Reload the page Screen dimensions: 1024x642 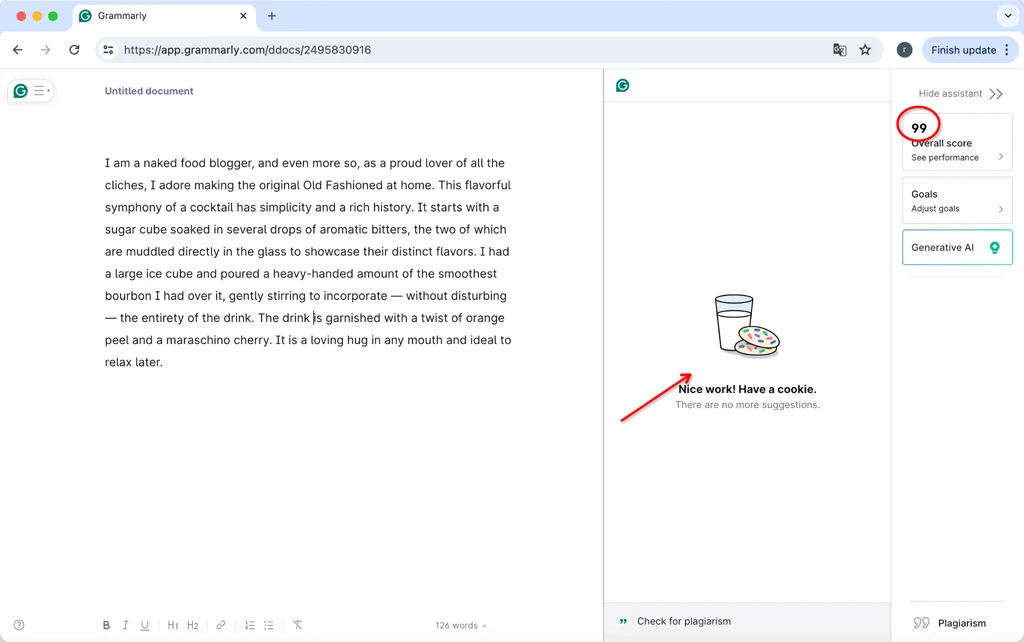(x=74, y=50)
